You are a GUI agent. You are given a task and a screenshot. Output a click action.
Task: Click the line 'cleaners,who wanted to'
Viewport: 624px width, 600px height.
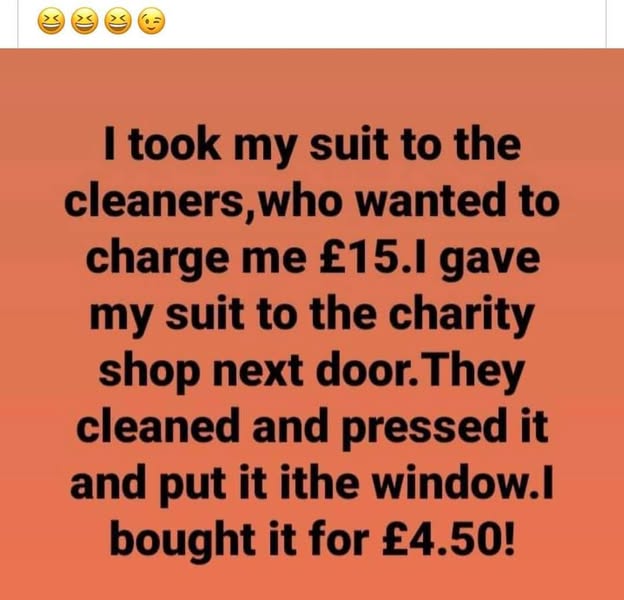coord(312,202)
